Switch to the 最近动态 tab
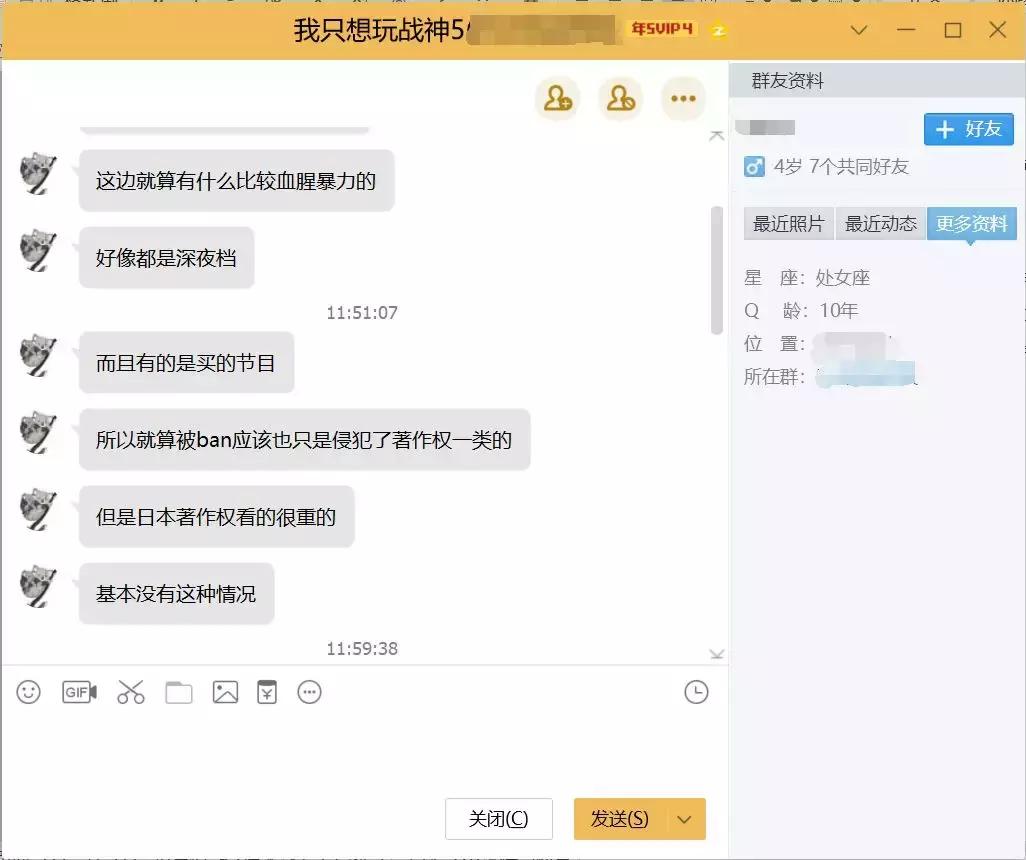This screenshot has height=860, width=1026. [x=880, y=224]
